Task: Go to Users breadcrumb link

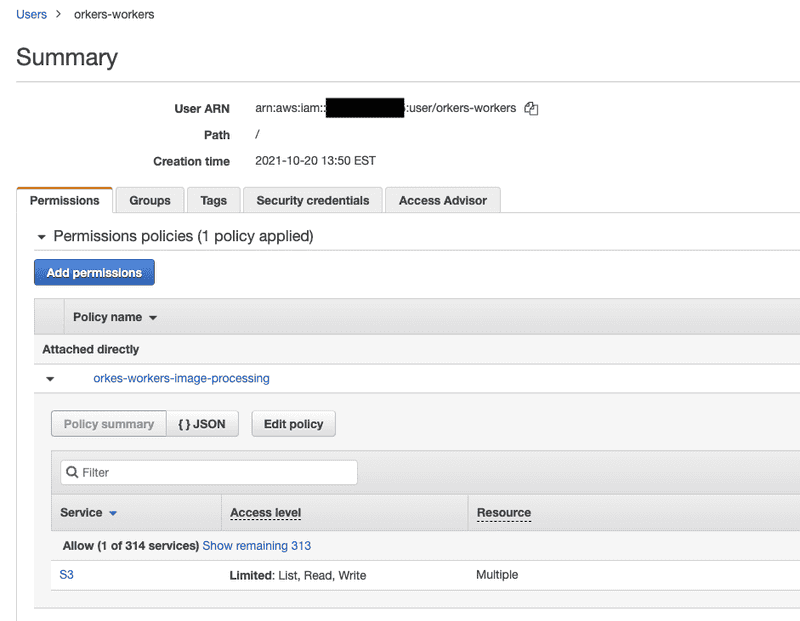Action: coord(31,15)
